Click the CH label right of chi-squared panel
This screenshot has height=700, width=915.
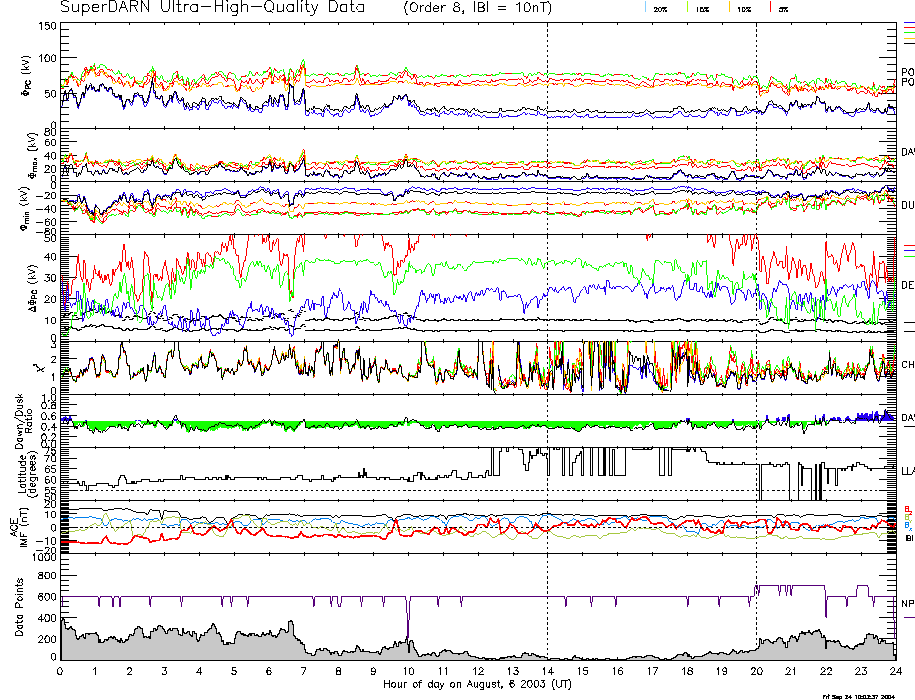907,365
